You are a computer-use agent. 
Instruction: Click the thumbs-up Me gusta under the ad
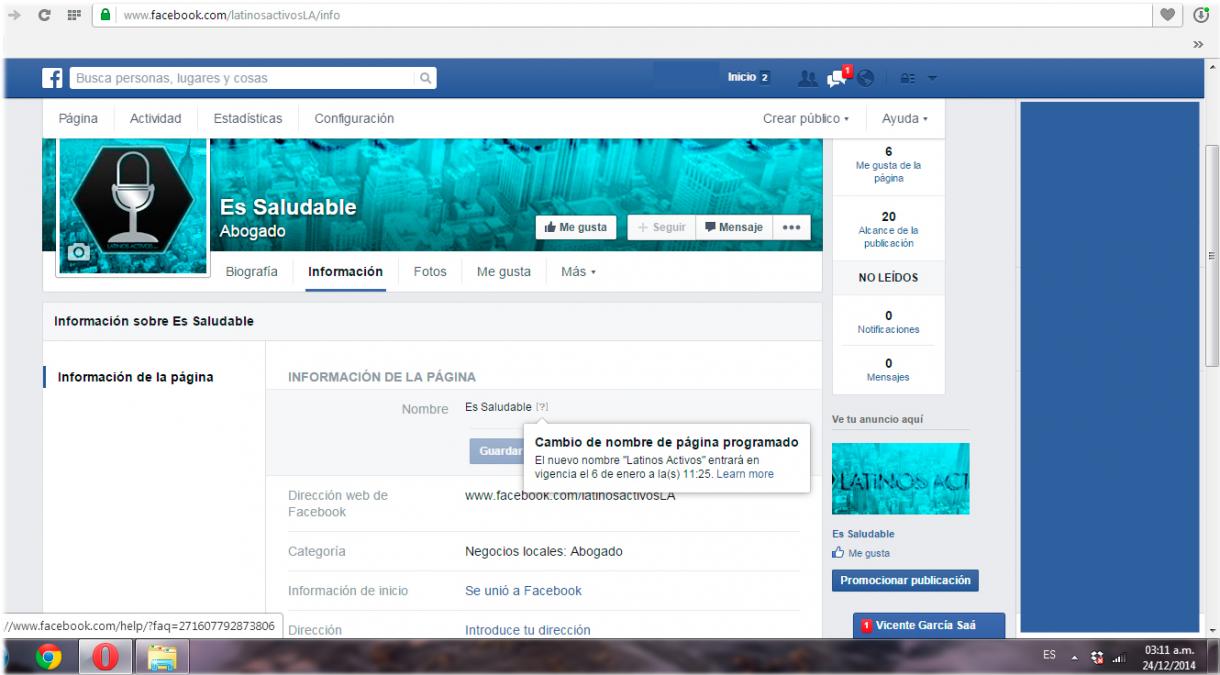861,553
